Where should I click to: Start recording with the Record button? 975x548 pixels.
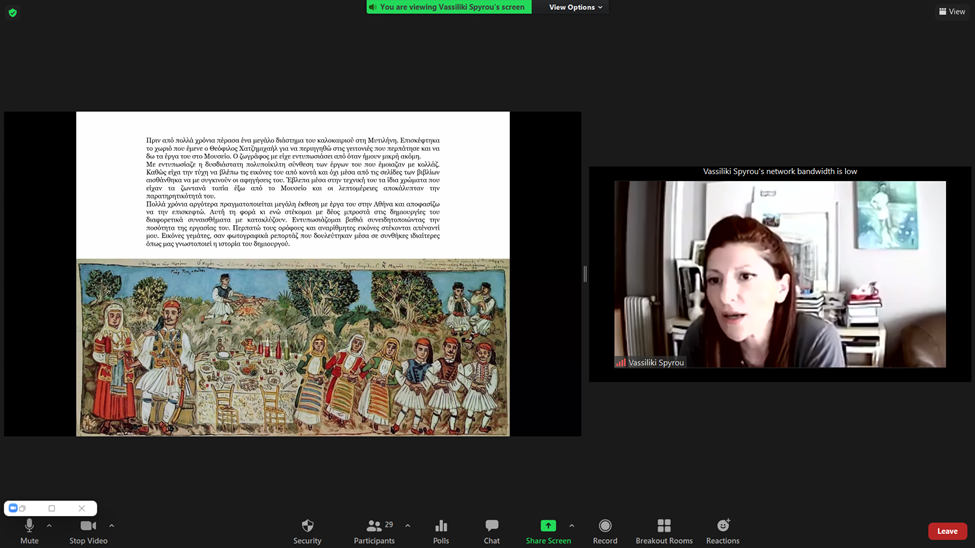pyautogui.click(x=605, y=532)
